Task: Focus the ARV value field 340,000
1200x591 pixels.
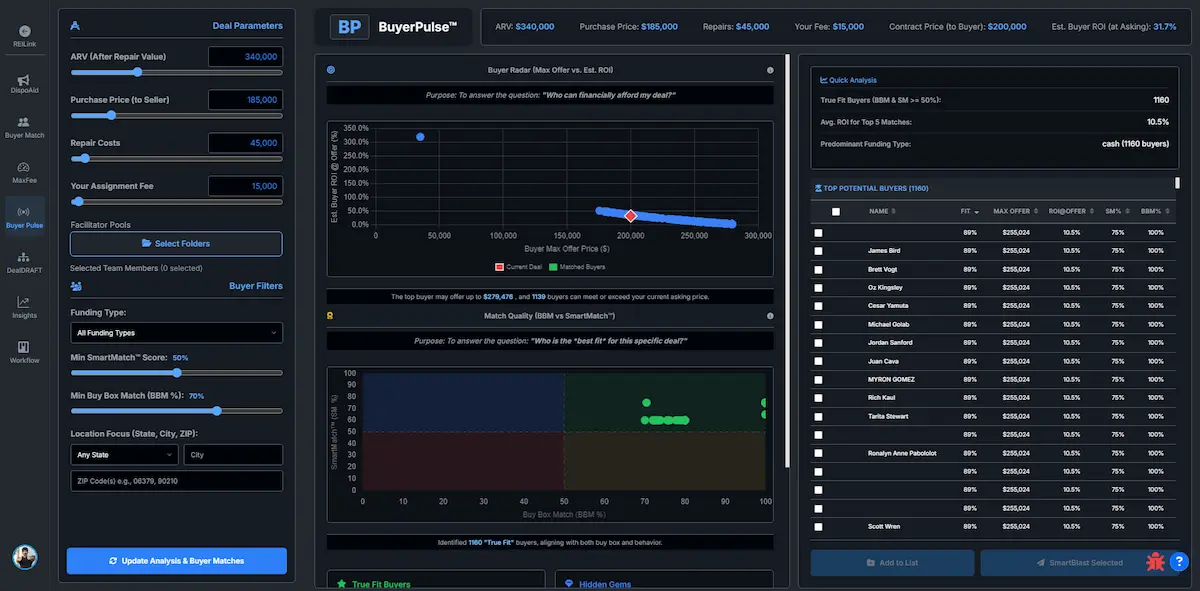Action: tap(245, 57)
